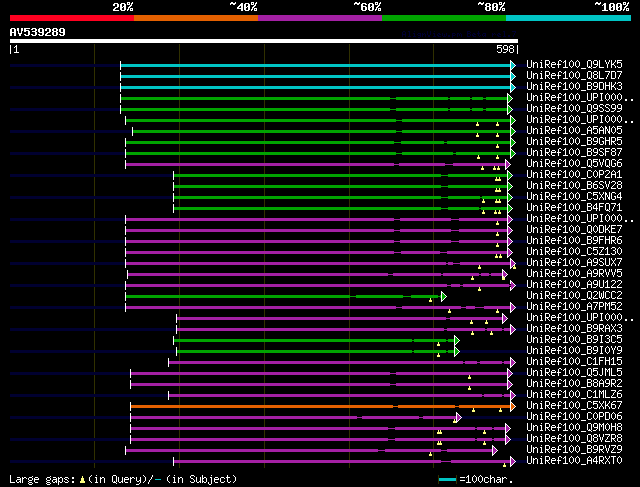This screenshot has height=487, width=640.
Task: Select the UniRef100_B9SF87 label
Action: click(574, 153)
